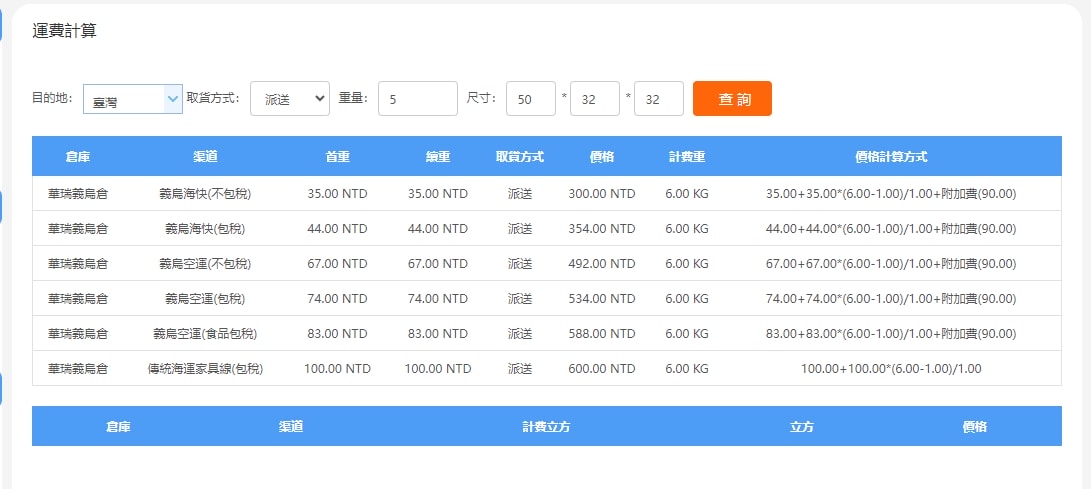
Task: Select the 傳統海運家具線(包稅) channel cell
Action: (x=205, y=369)
